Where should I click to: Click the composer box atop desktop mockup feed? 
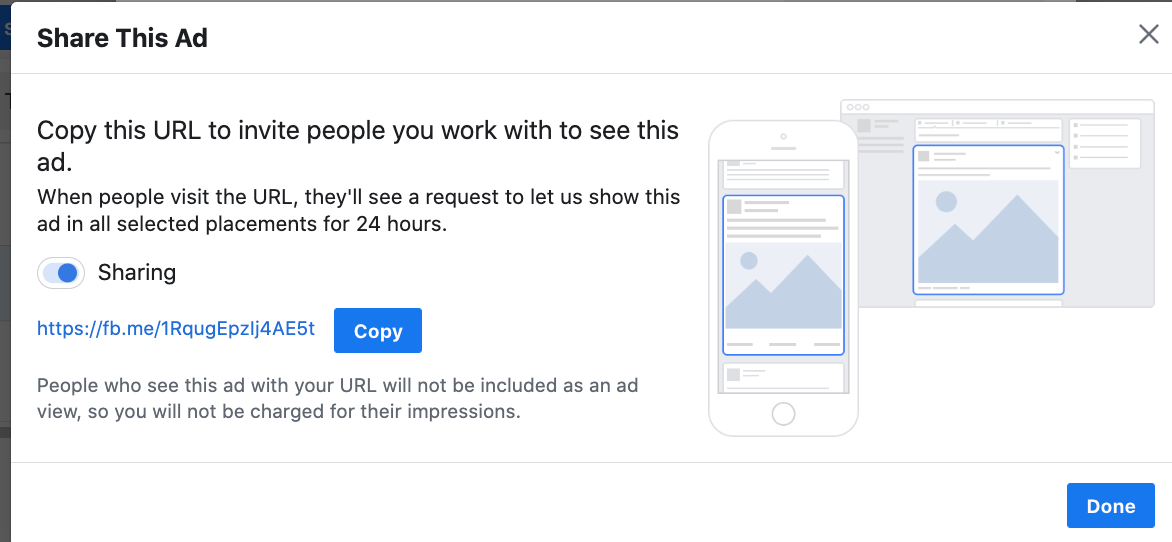click(x=989, y=129)
